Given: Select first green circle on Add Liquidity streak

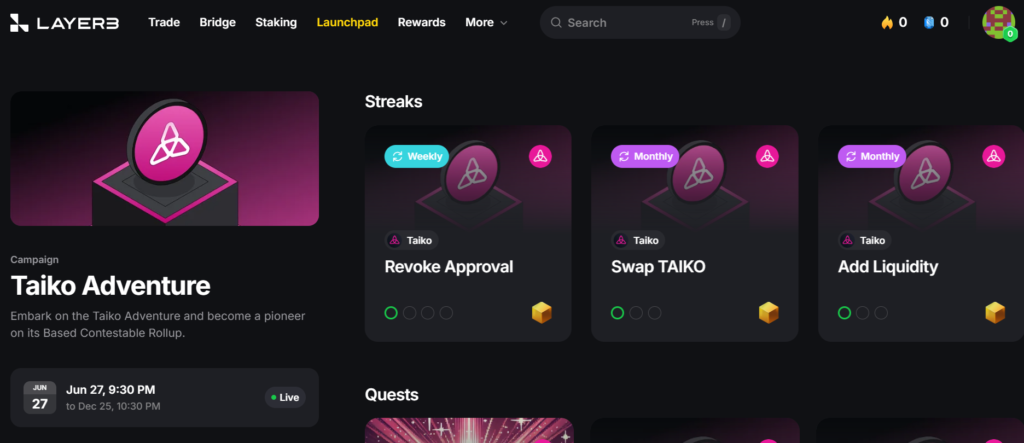Looking at the screenshot, I should pyautogui.click(x=844, y=313).
